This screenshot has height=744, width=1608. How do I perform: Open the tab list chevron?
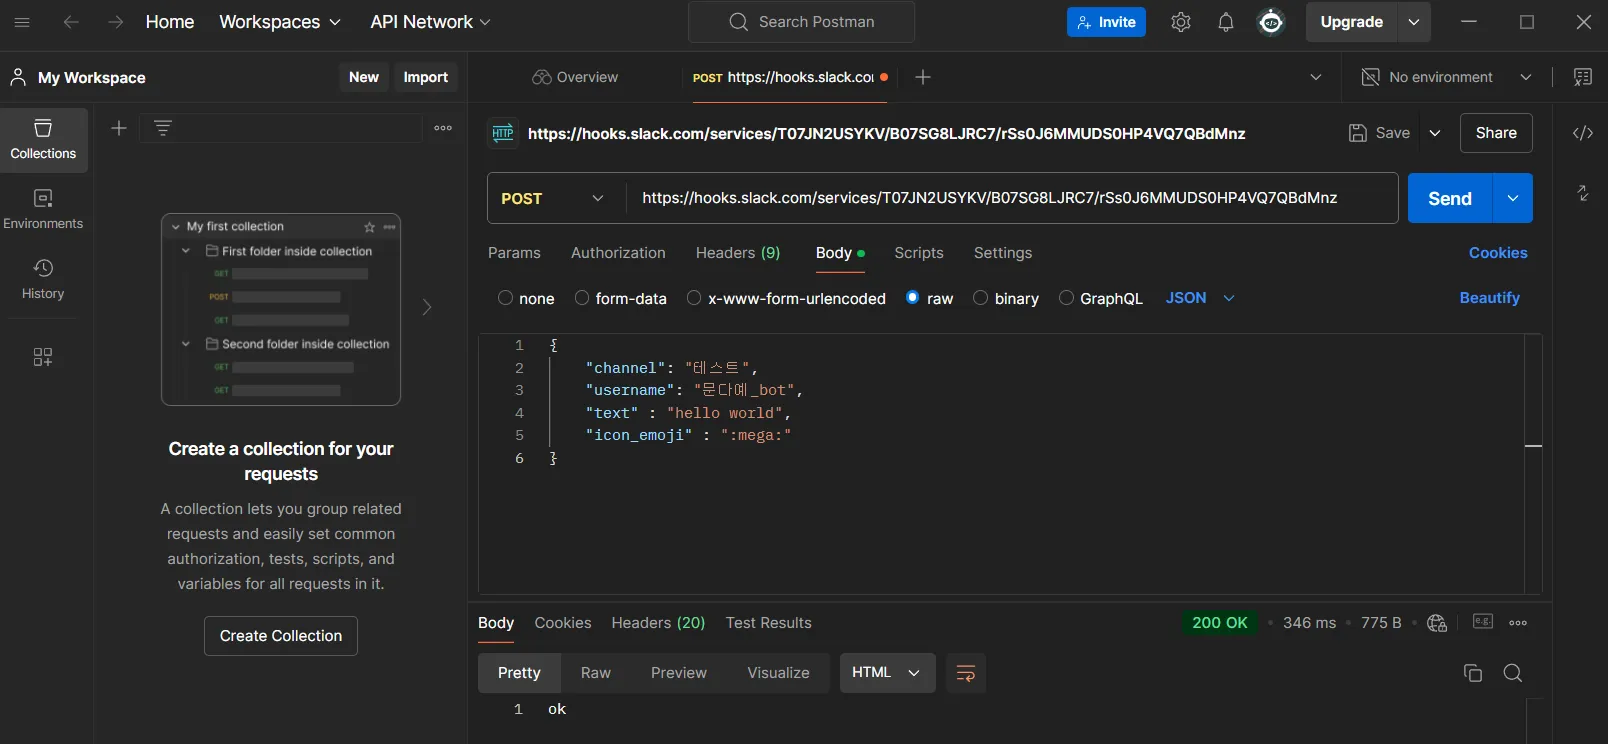click(x=1316, y=77)
